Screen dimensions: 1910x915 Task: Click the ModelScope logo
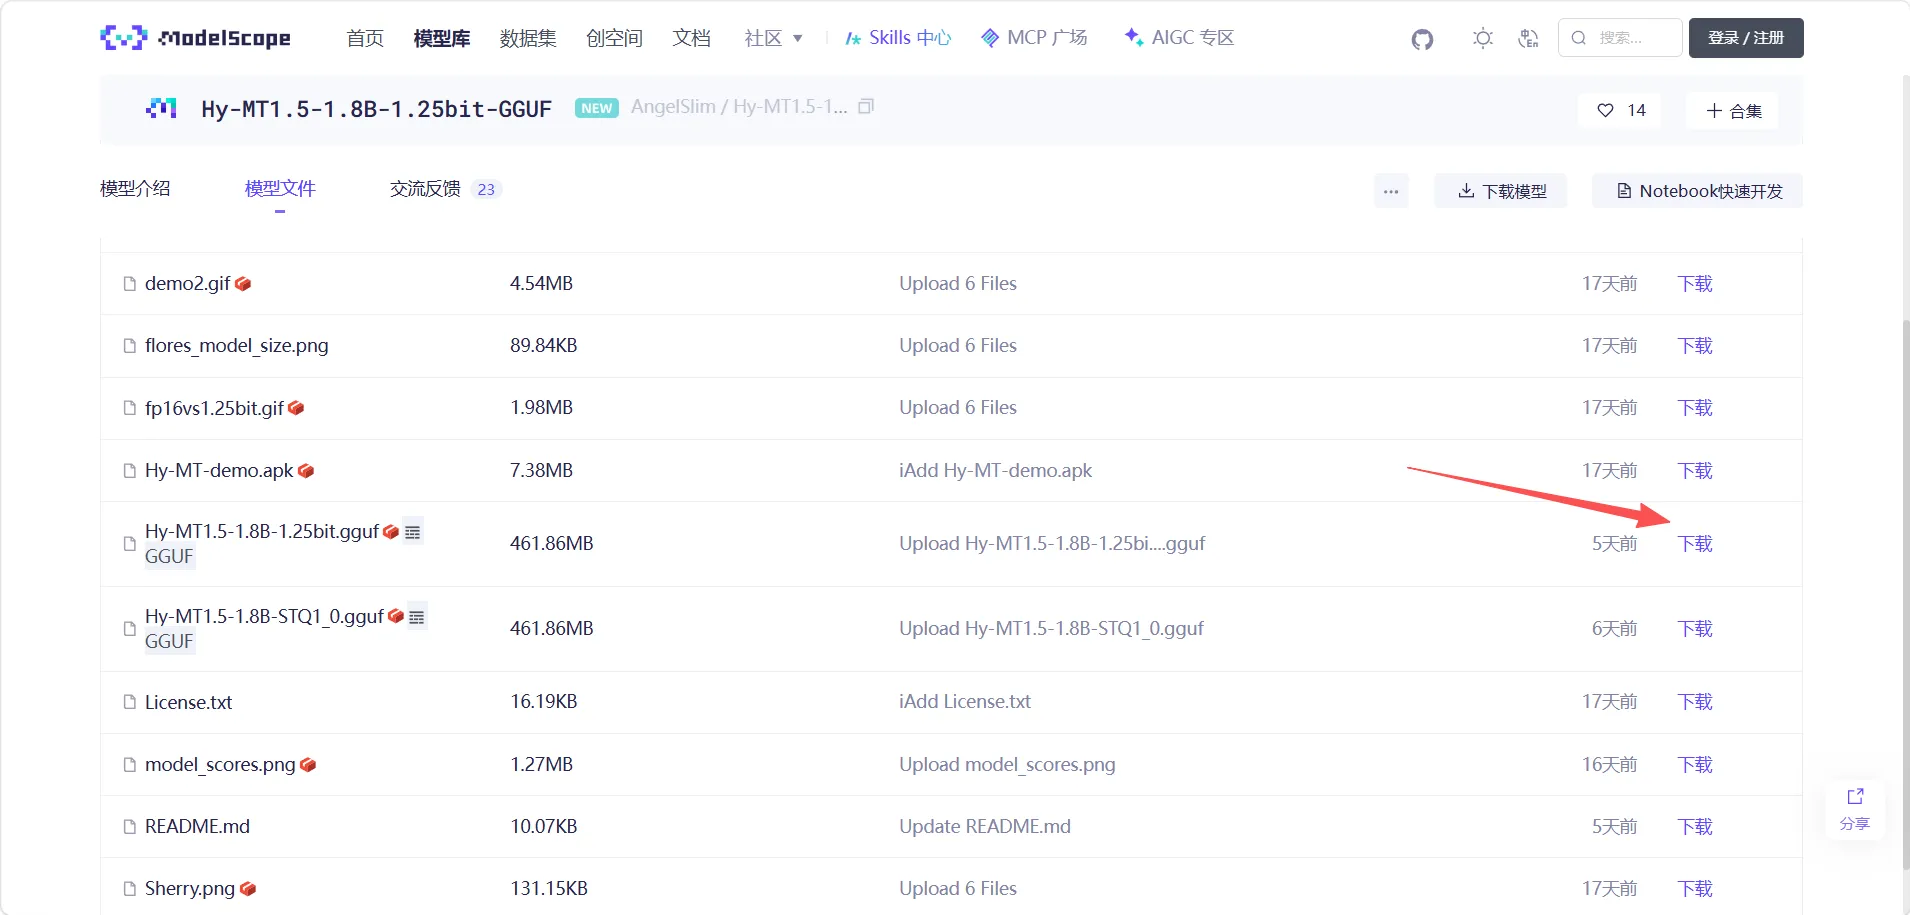(x=196, y=38)
